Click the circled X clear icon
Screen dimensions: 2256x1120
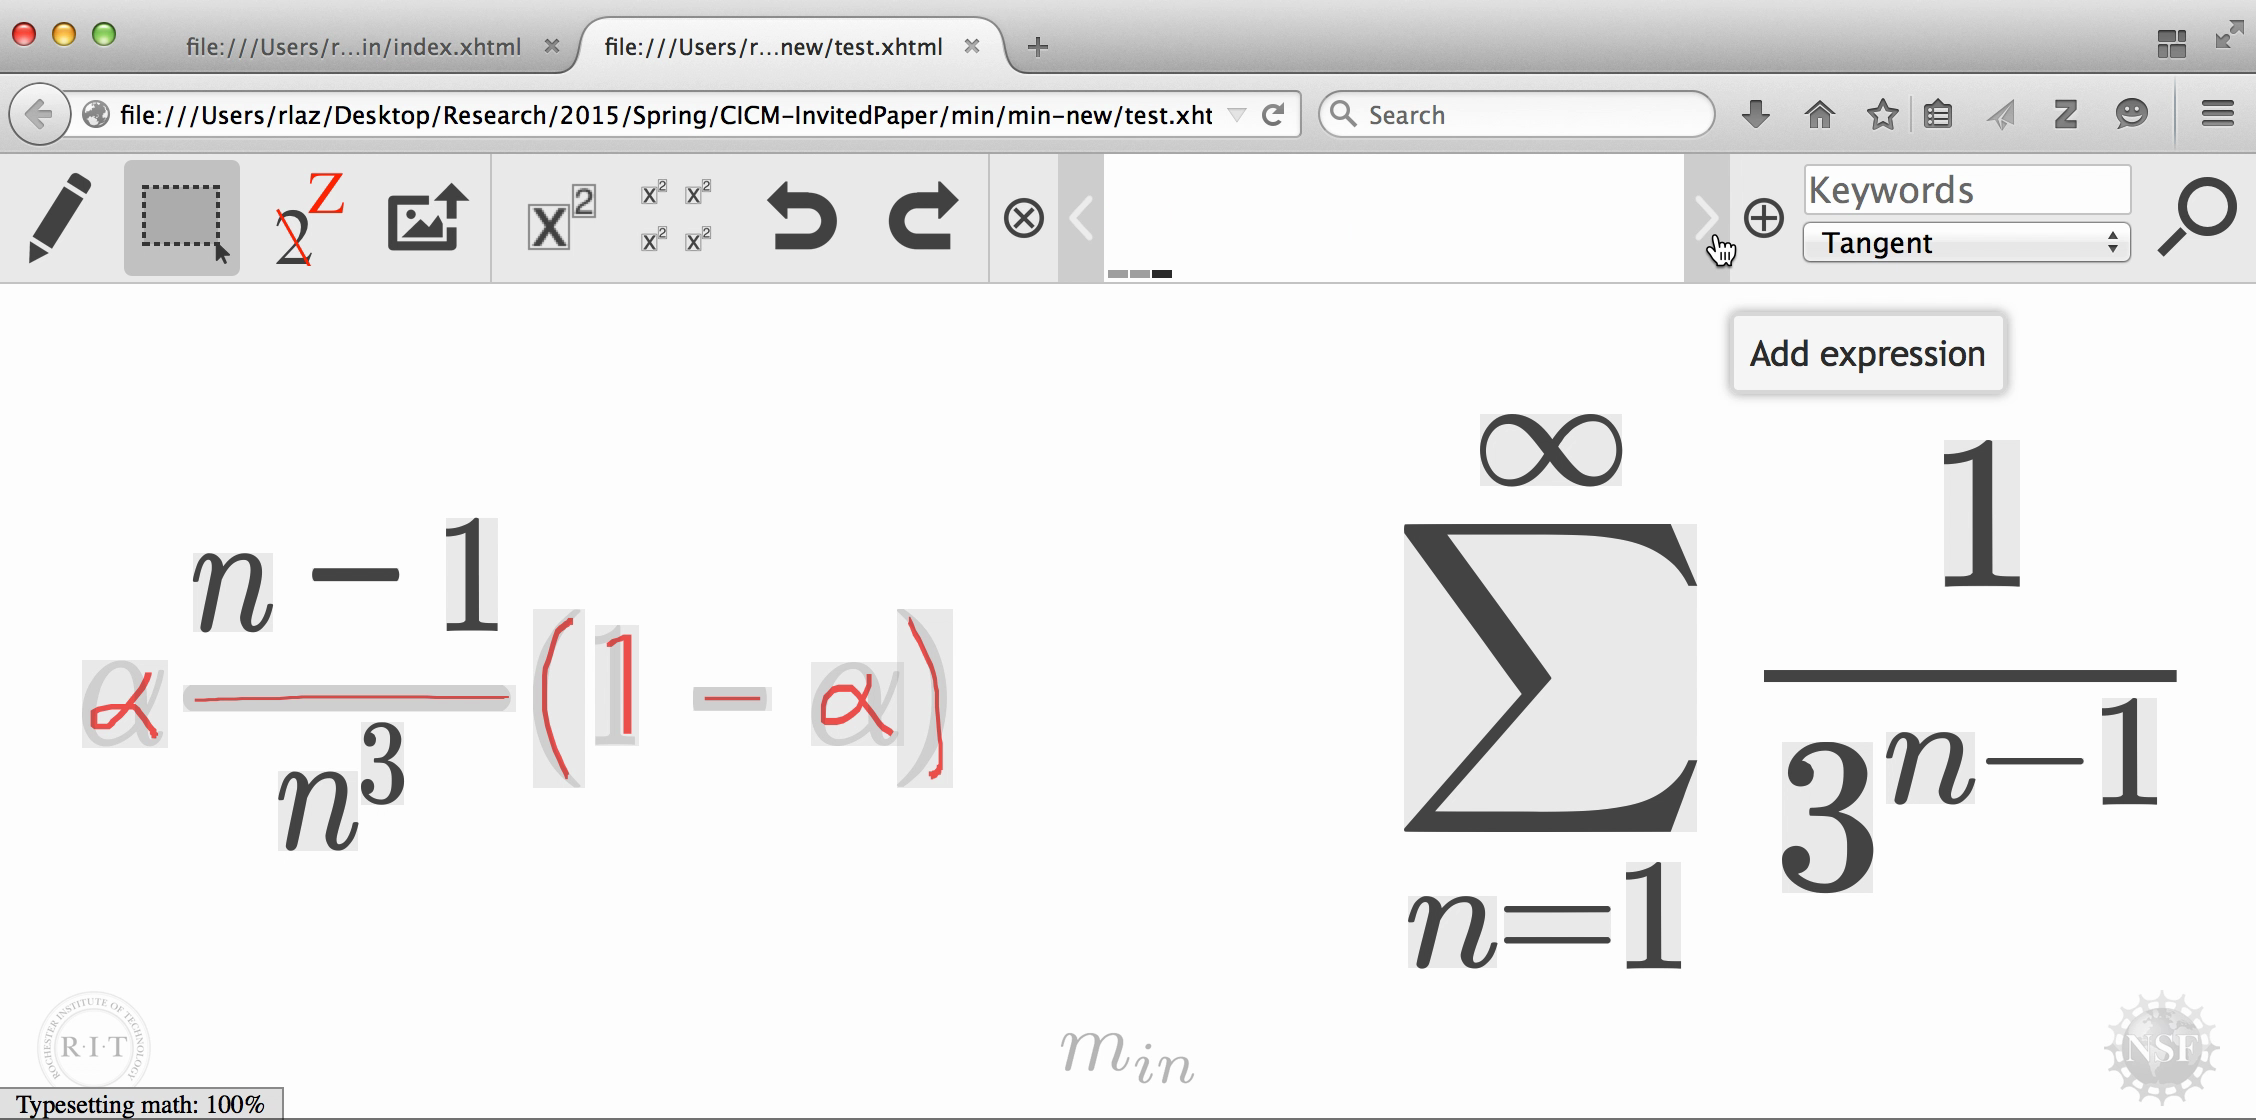tap(1023, 218)
